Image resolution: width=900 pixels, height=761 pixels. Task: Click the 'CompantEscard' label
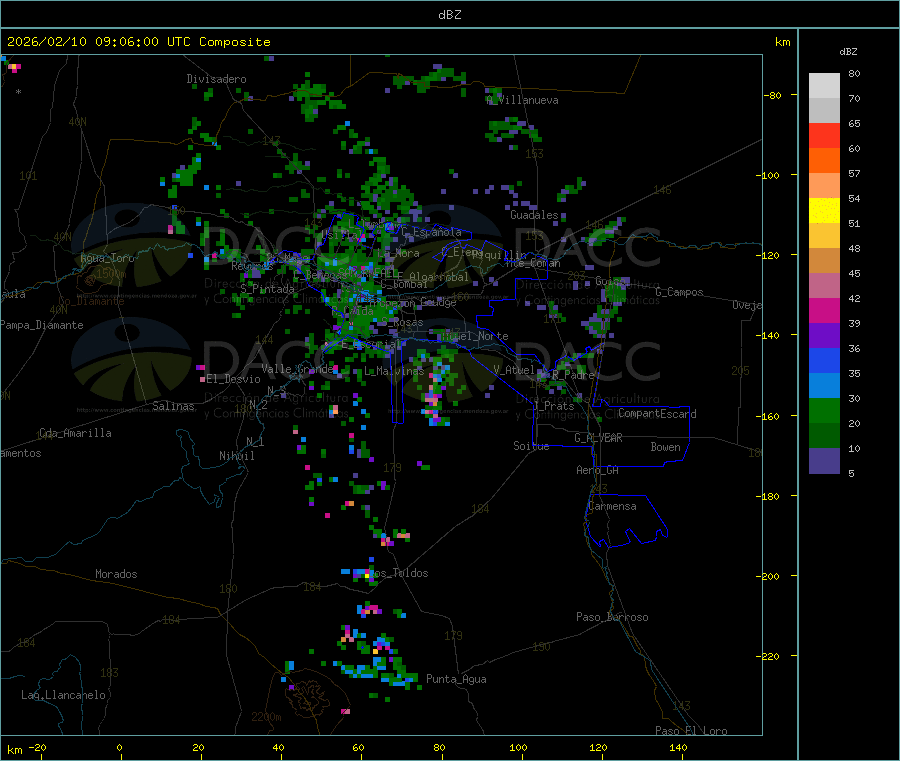[657, 414]
